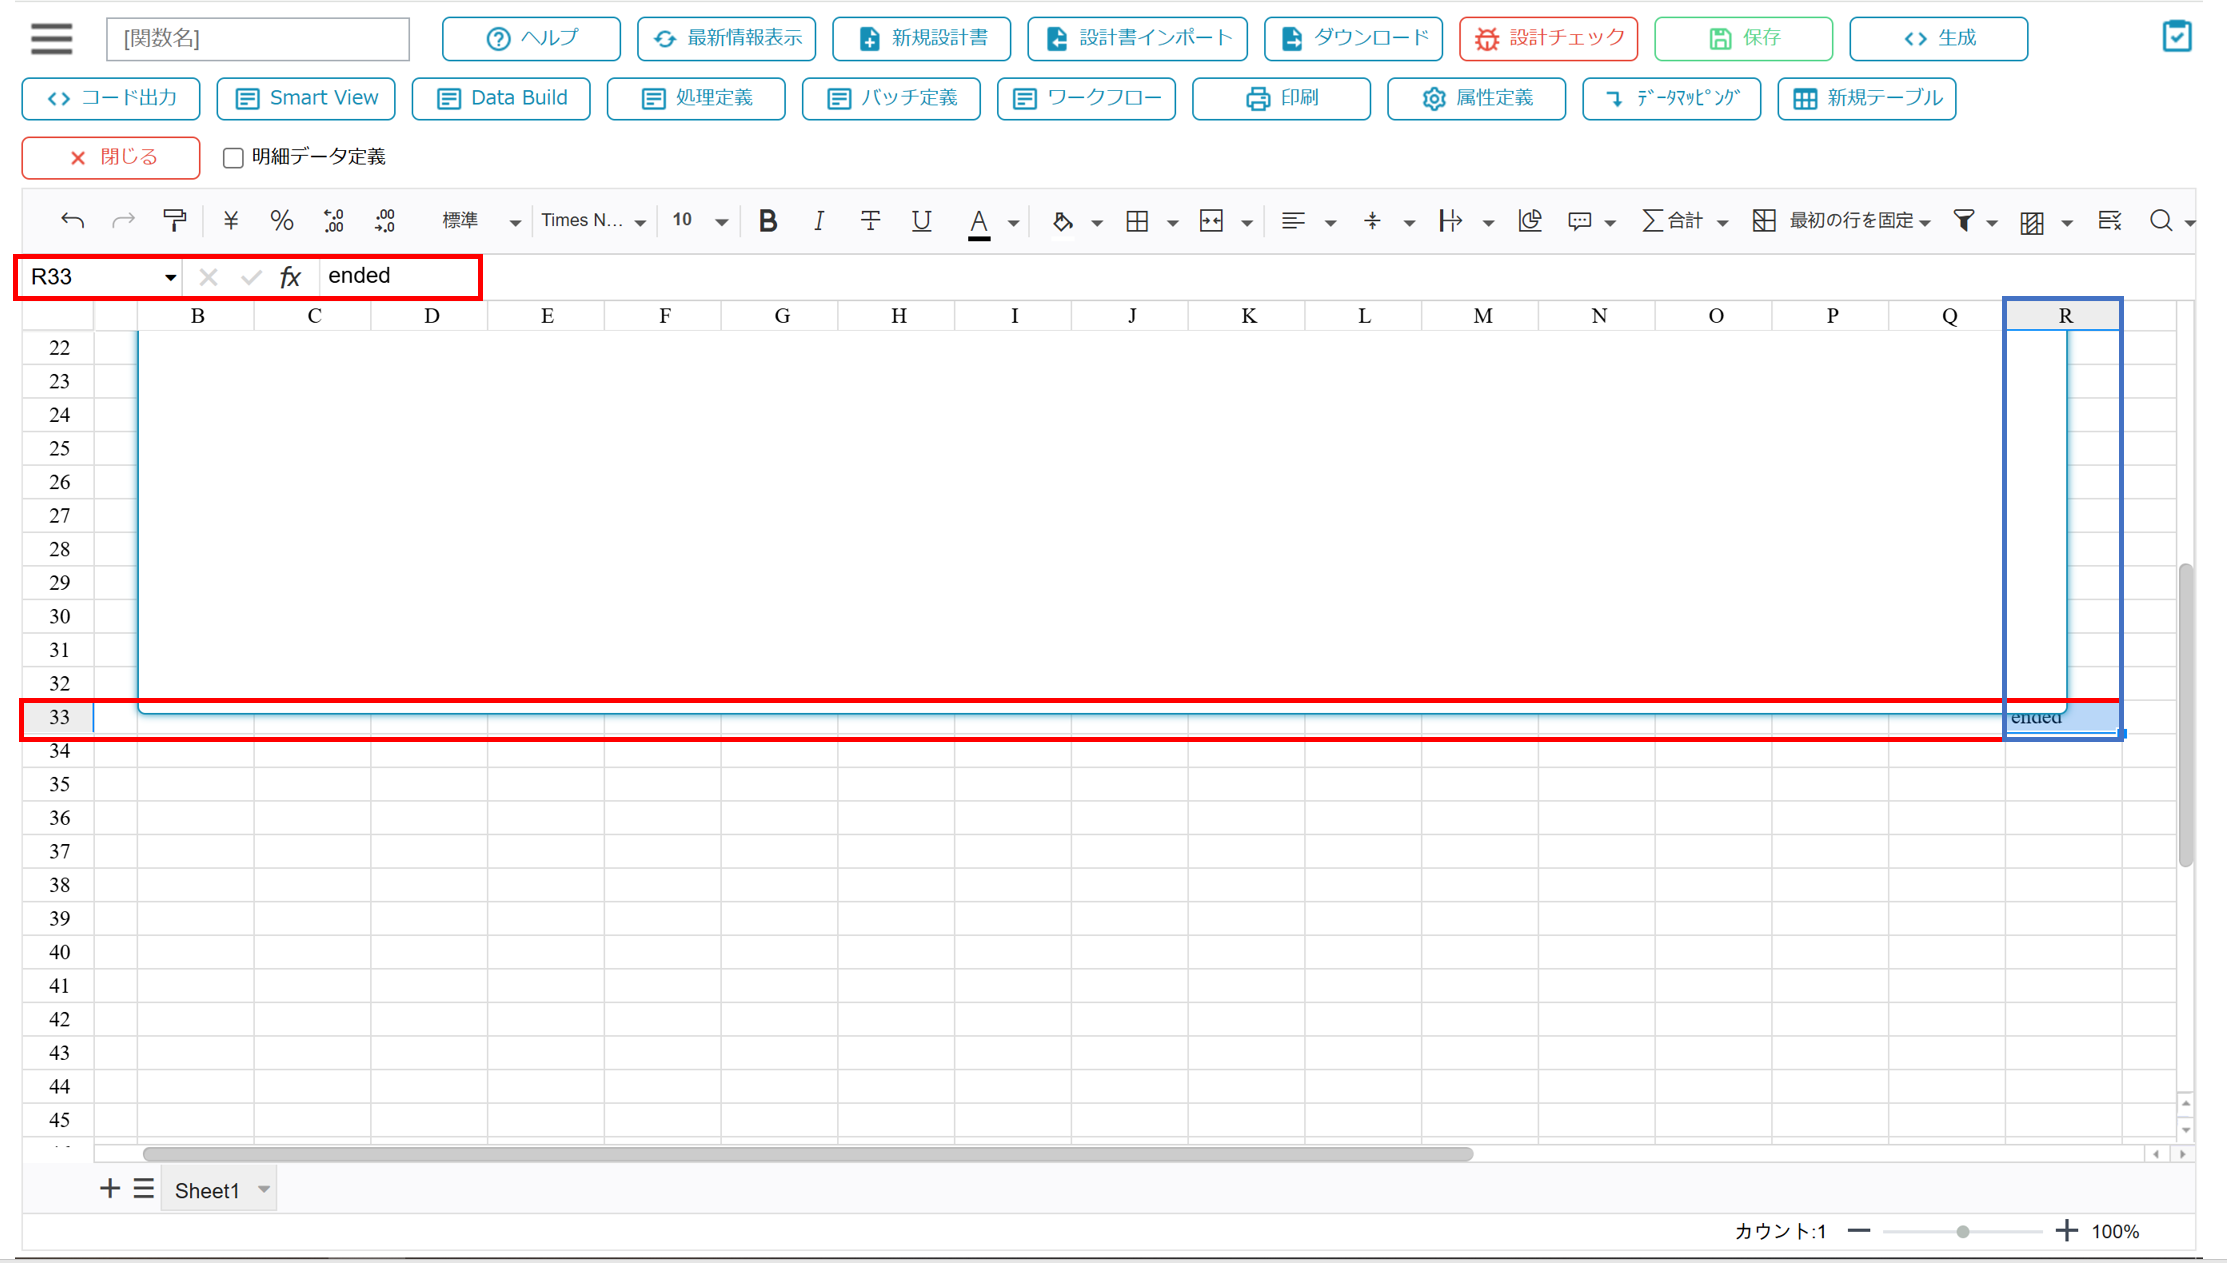Image resolution: width=2227 pixels, height=1263 pixels.
Task: Click the [関数名] input field
Action: (x=258, y=38)
